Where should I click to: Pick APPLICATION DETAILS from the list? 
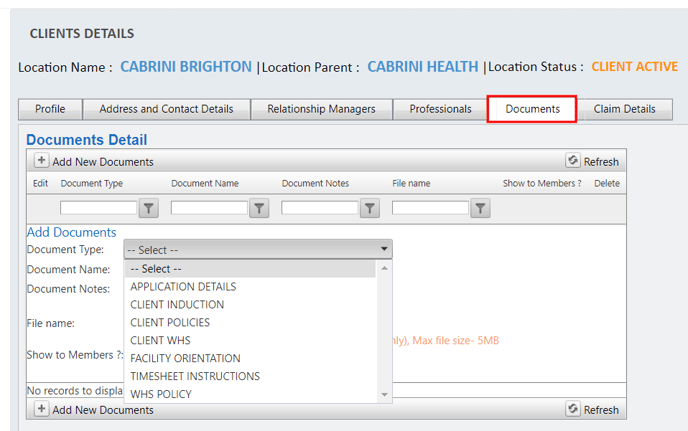[x=250, y=287]
